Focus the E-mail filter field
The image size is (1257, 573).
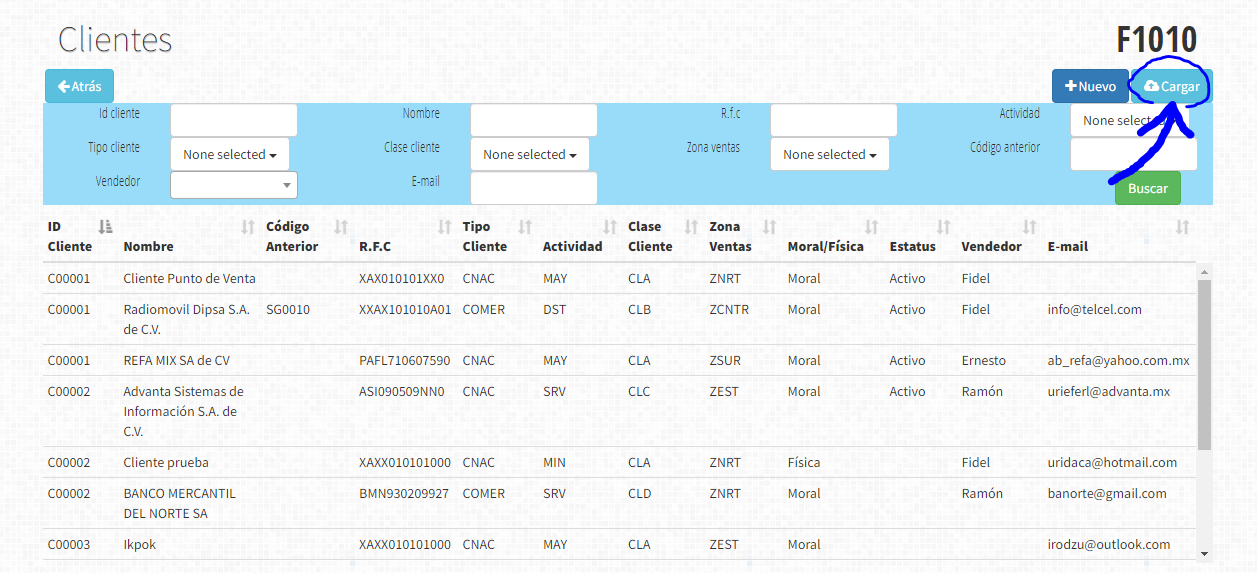[534, 188]
